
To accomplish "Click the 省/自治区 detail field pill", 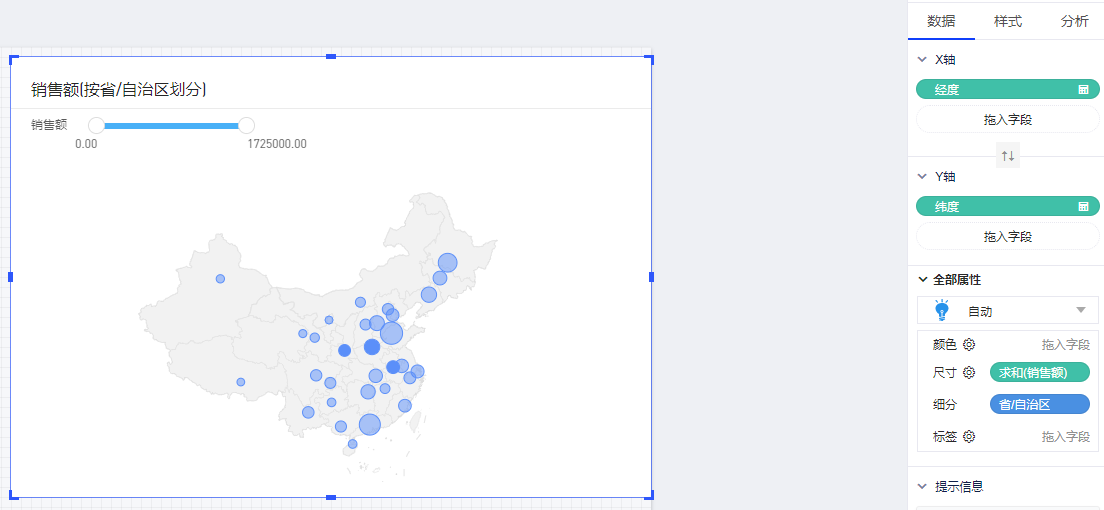I will click(1039, 405).
